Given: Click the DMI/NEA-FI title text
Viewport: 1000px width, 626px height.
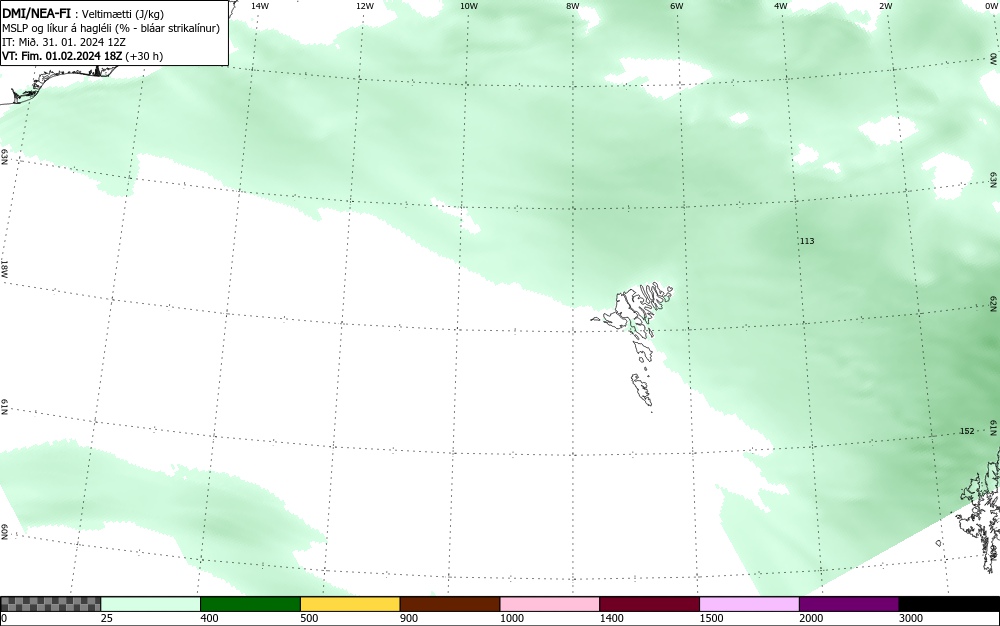Looking at the screenshot, I should click(36, 12).
